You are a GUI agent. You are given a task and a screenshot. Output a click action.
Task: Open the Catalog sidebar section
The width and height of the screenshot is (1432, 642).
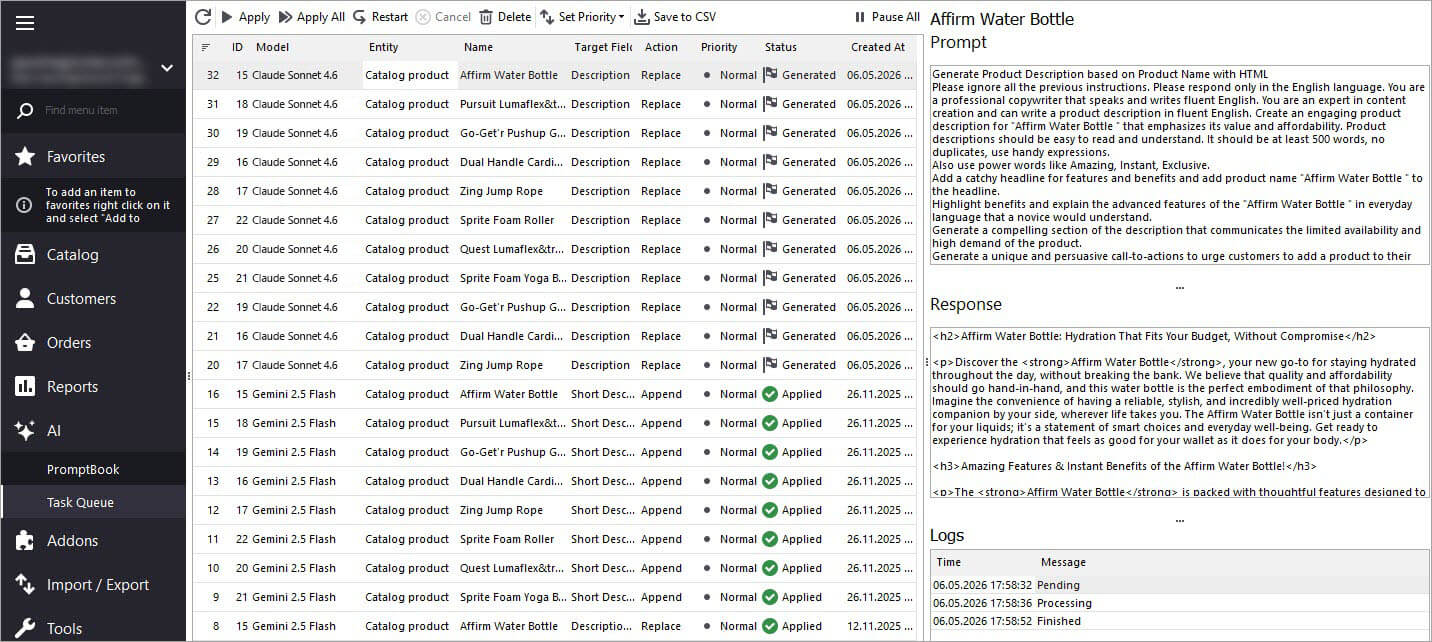pyautogui.click(x=93, y=254)
